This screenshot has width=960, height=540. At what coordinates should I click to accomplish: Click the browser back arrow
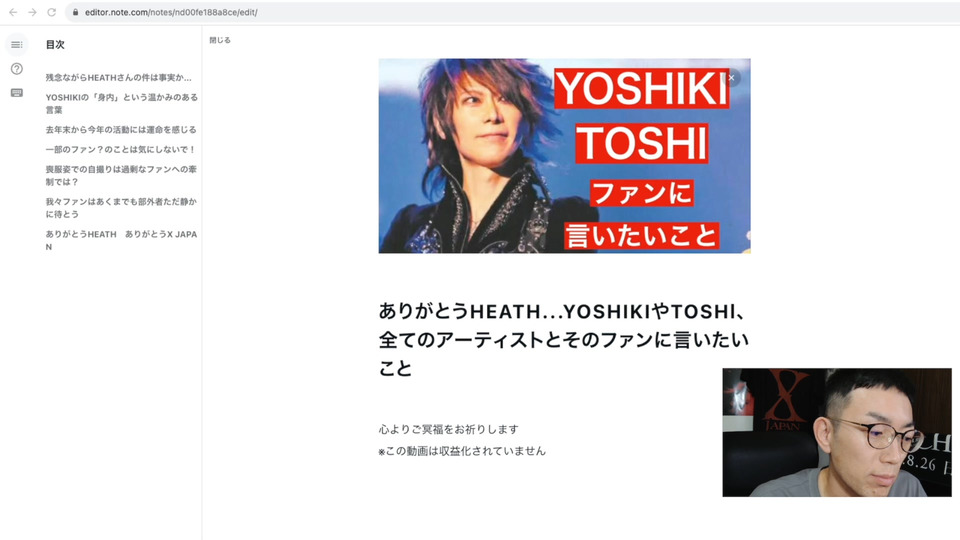tap(13, 12)
